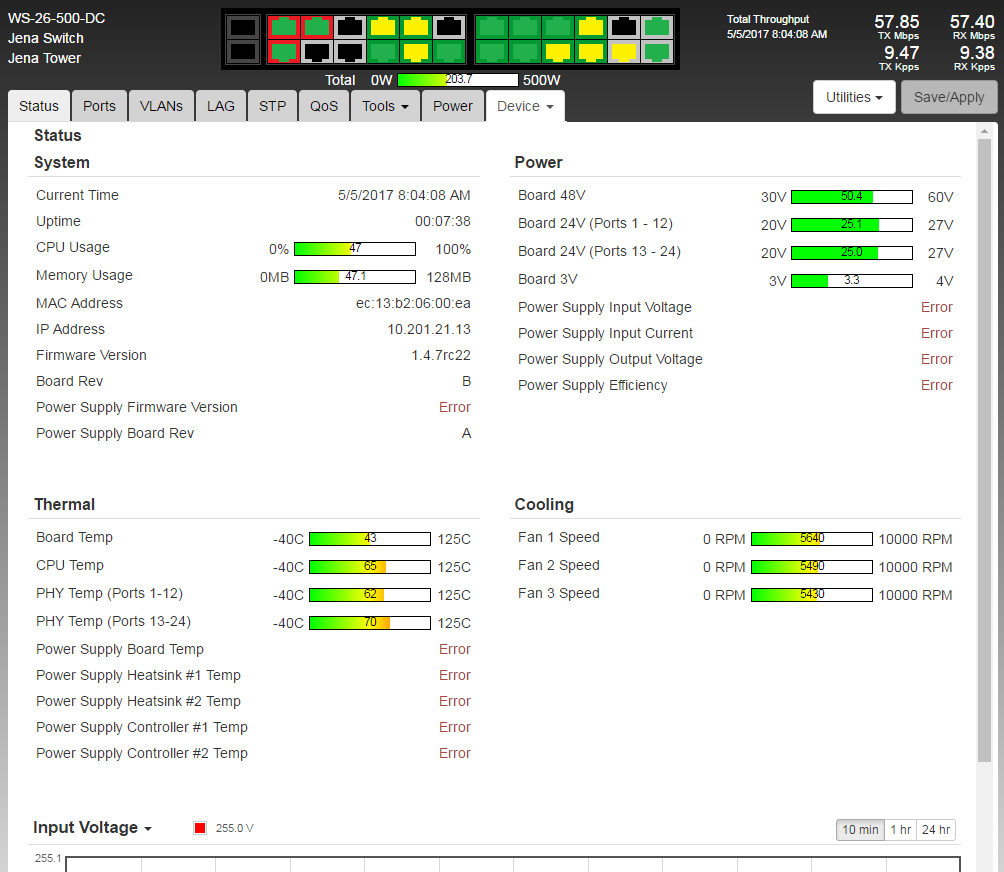Switch graph range to 10 min
Screen dimensions: 1004x872
(x=860, y=830)
